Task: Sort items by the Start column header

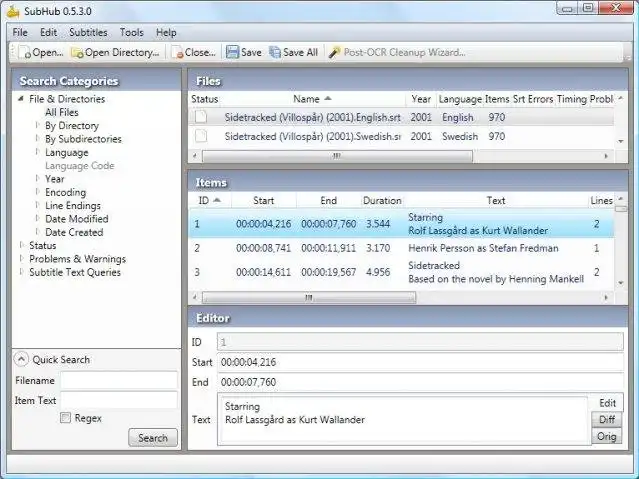Action: click(263, 201)
